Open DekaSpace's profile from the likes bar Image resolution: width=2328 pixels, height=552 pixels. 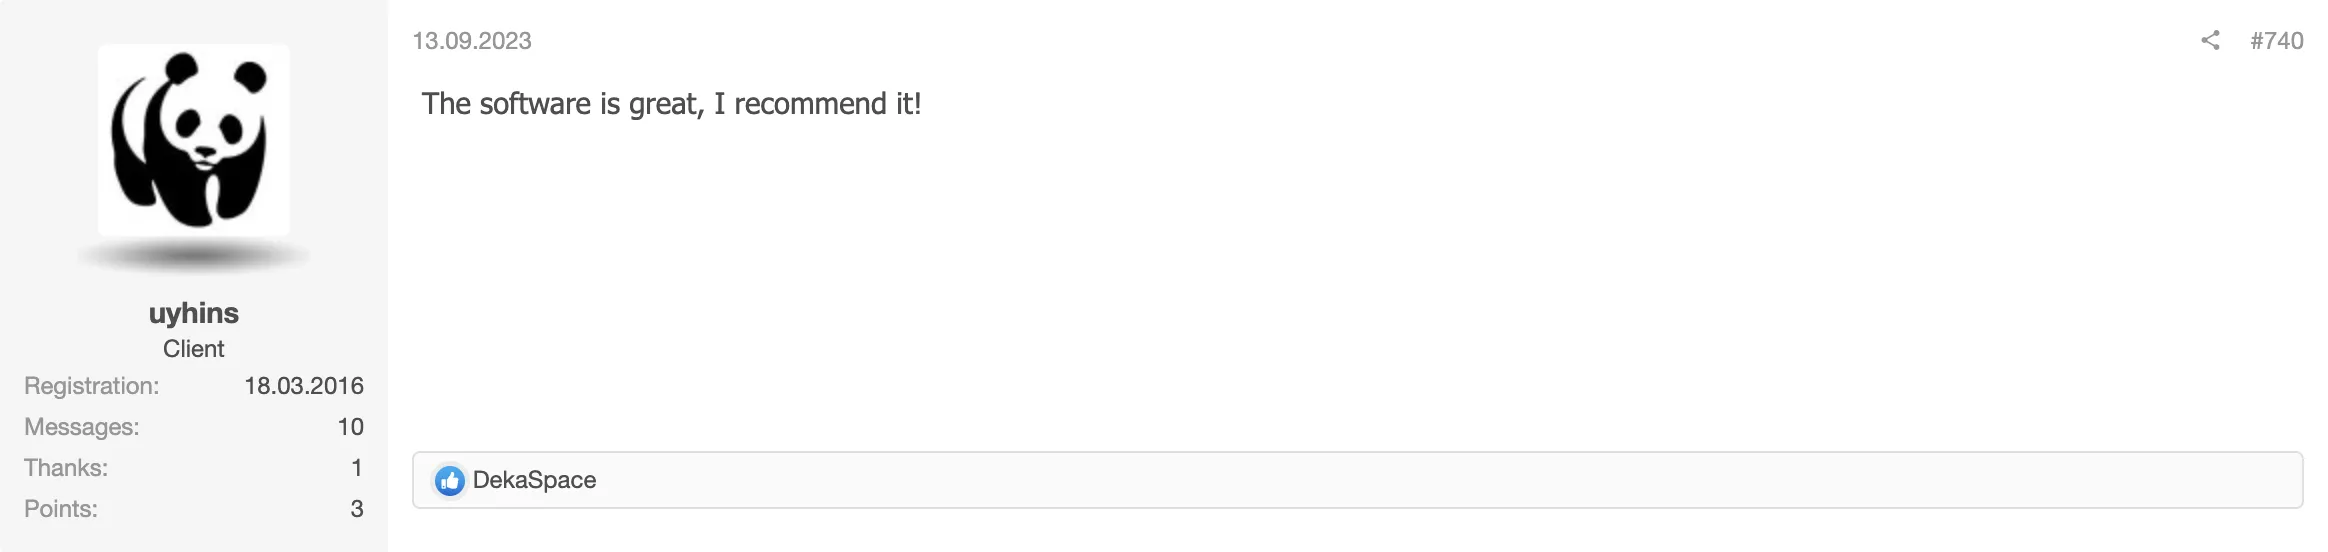pyautogui.click(x=534, y=480)
